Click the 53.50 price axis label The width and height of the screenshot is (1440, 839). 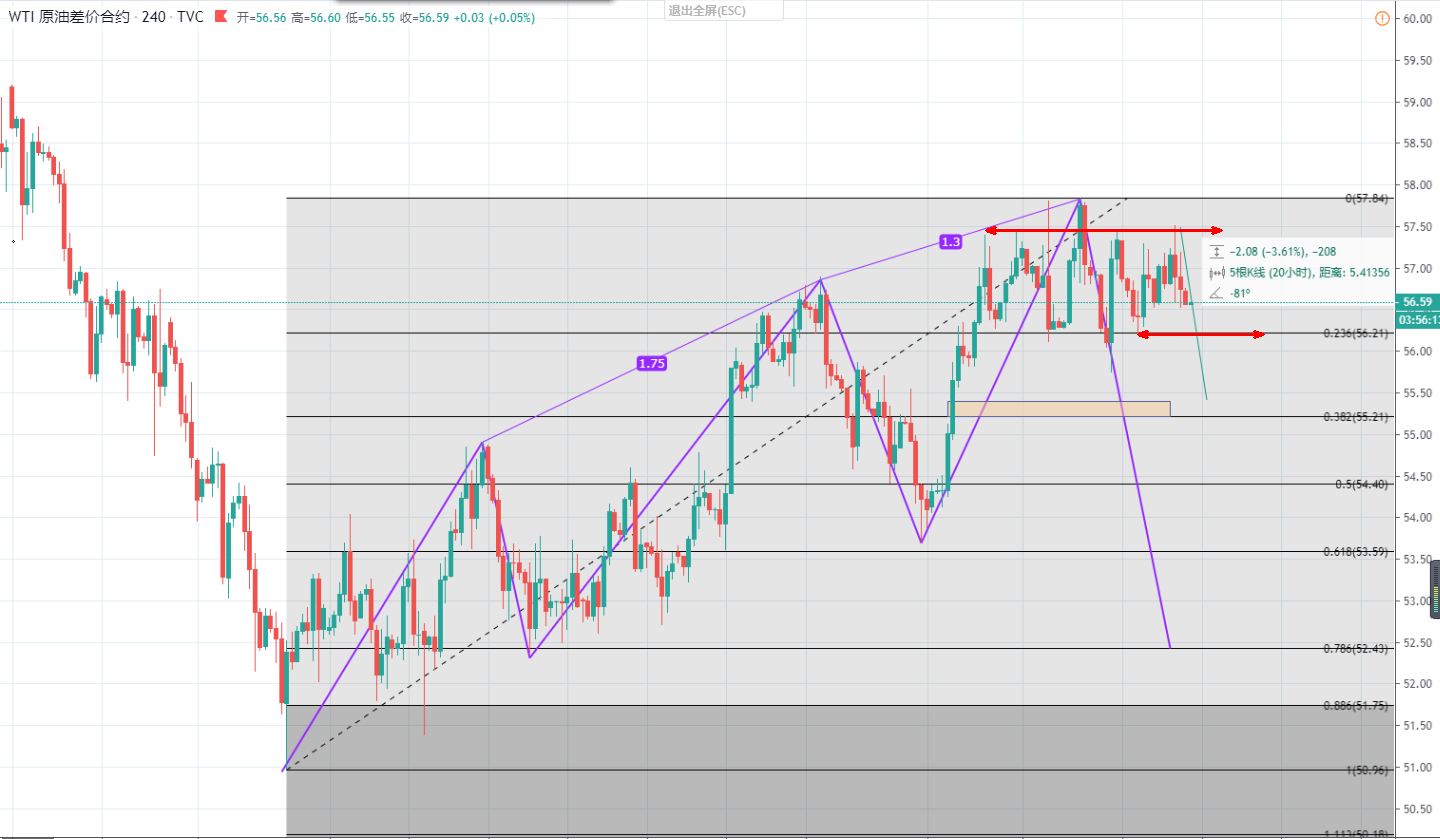[1417, 560]
